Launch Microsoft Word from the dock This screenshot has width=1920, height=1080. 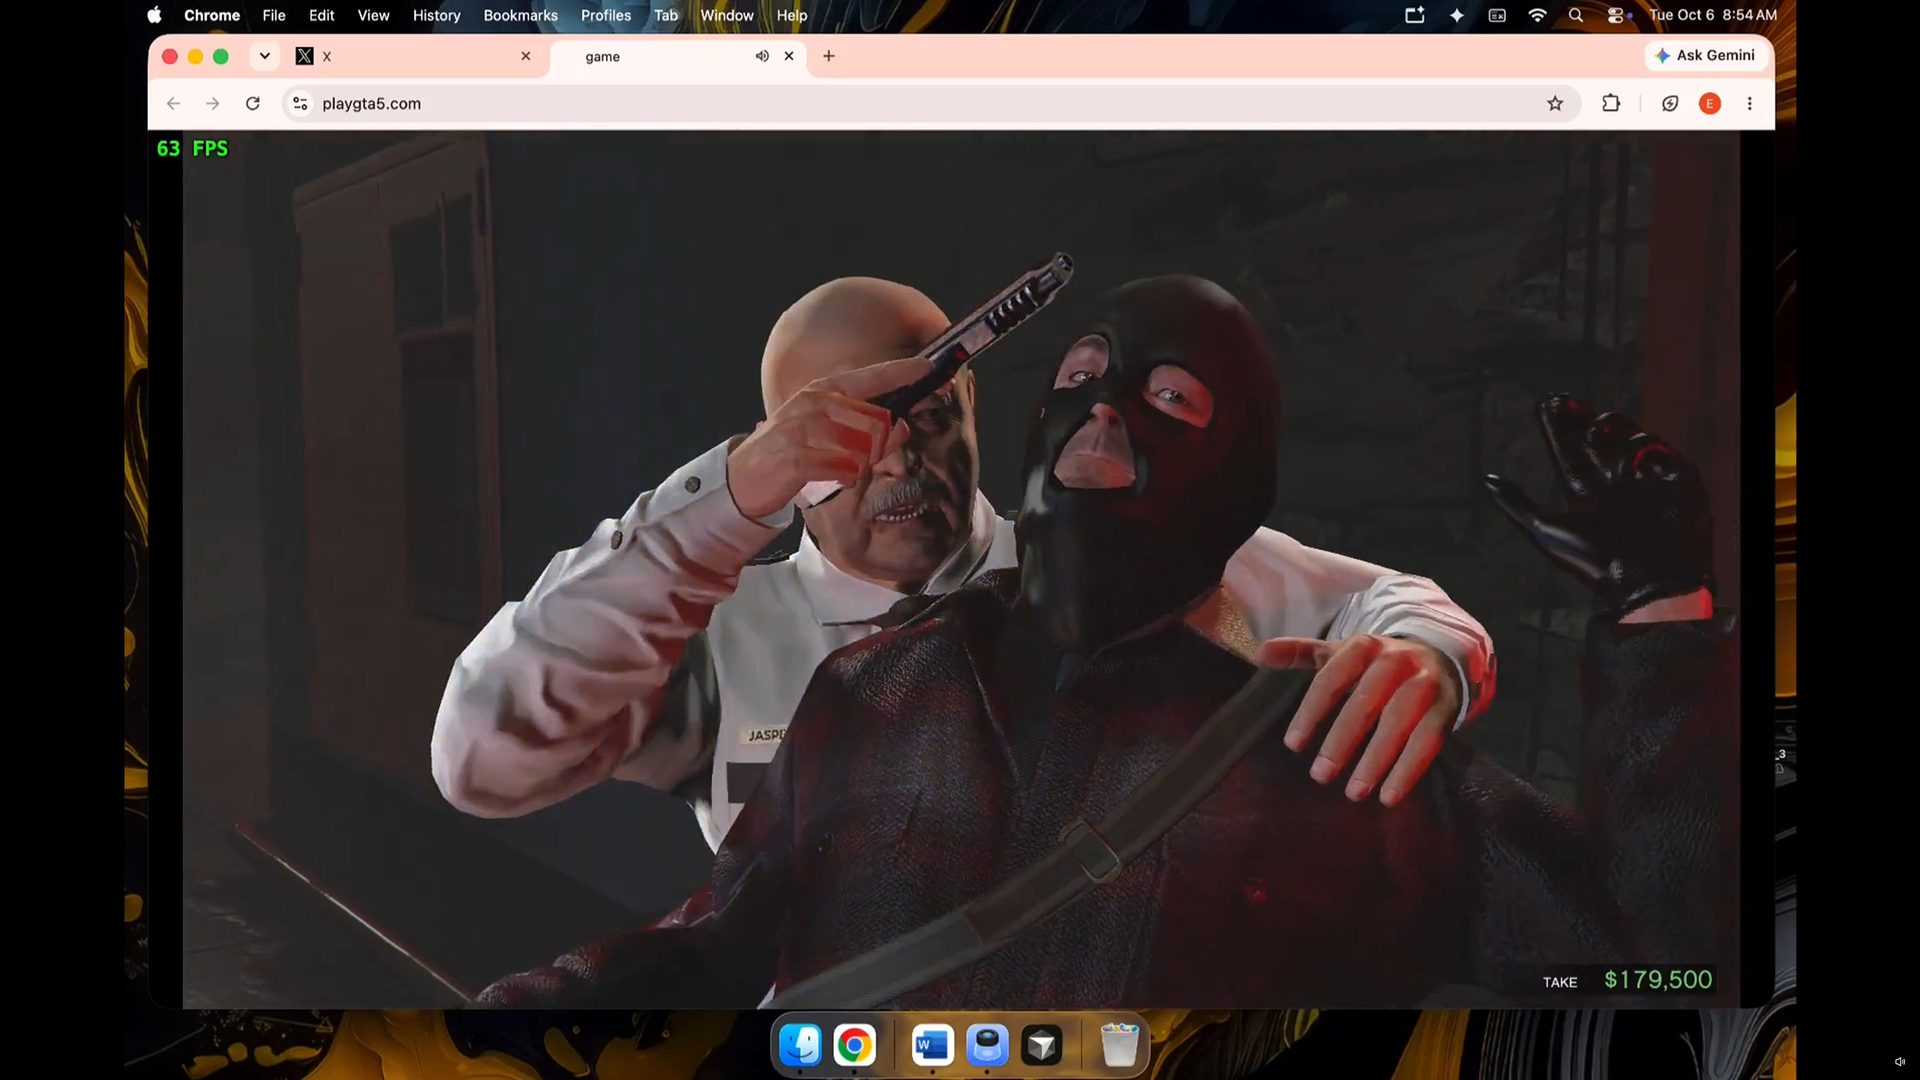[932, 1046]
